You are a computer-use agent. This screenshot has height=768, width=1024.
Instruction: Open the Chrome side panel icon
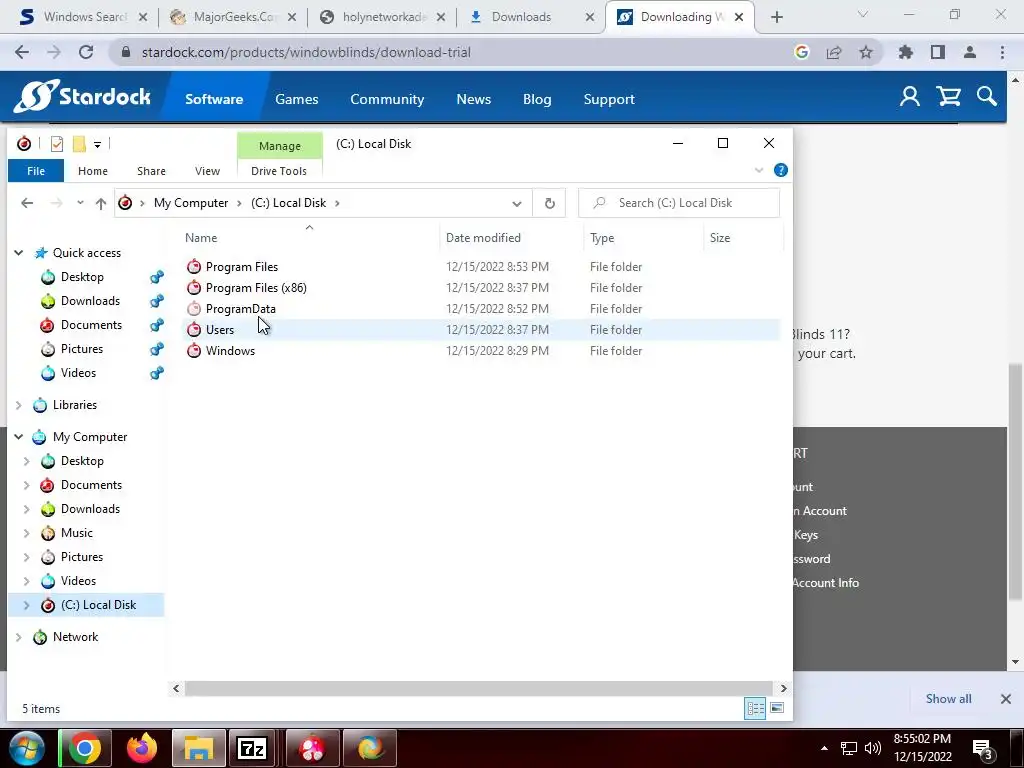click(x=938, y=52)
